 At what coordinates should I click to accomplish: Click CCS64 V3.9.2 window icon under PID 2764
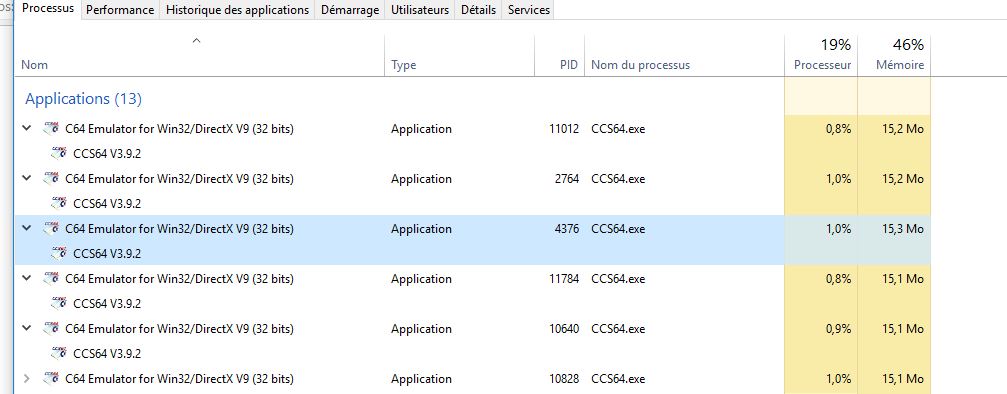pyautogui.click(x=59, y=204)
